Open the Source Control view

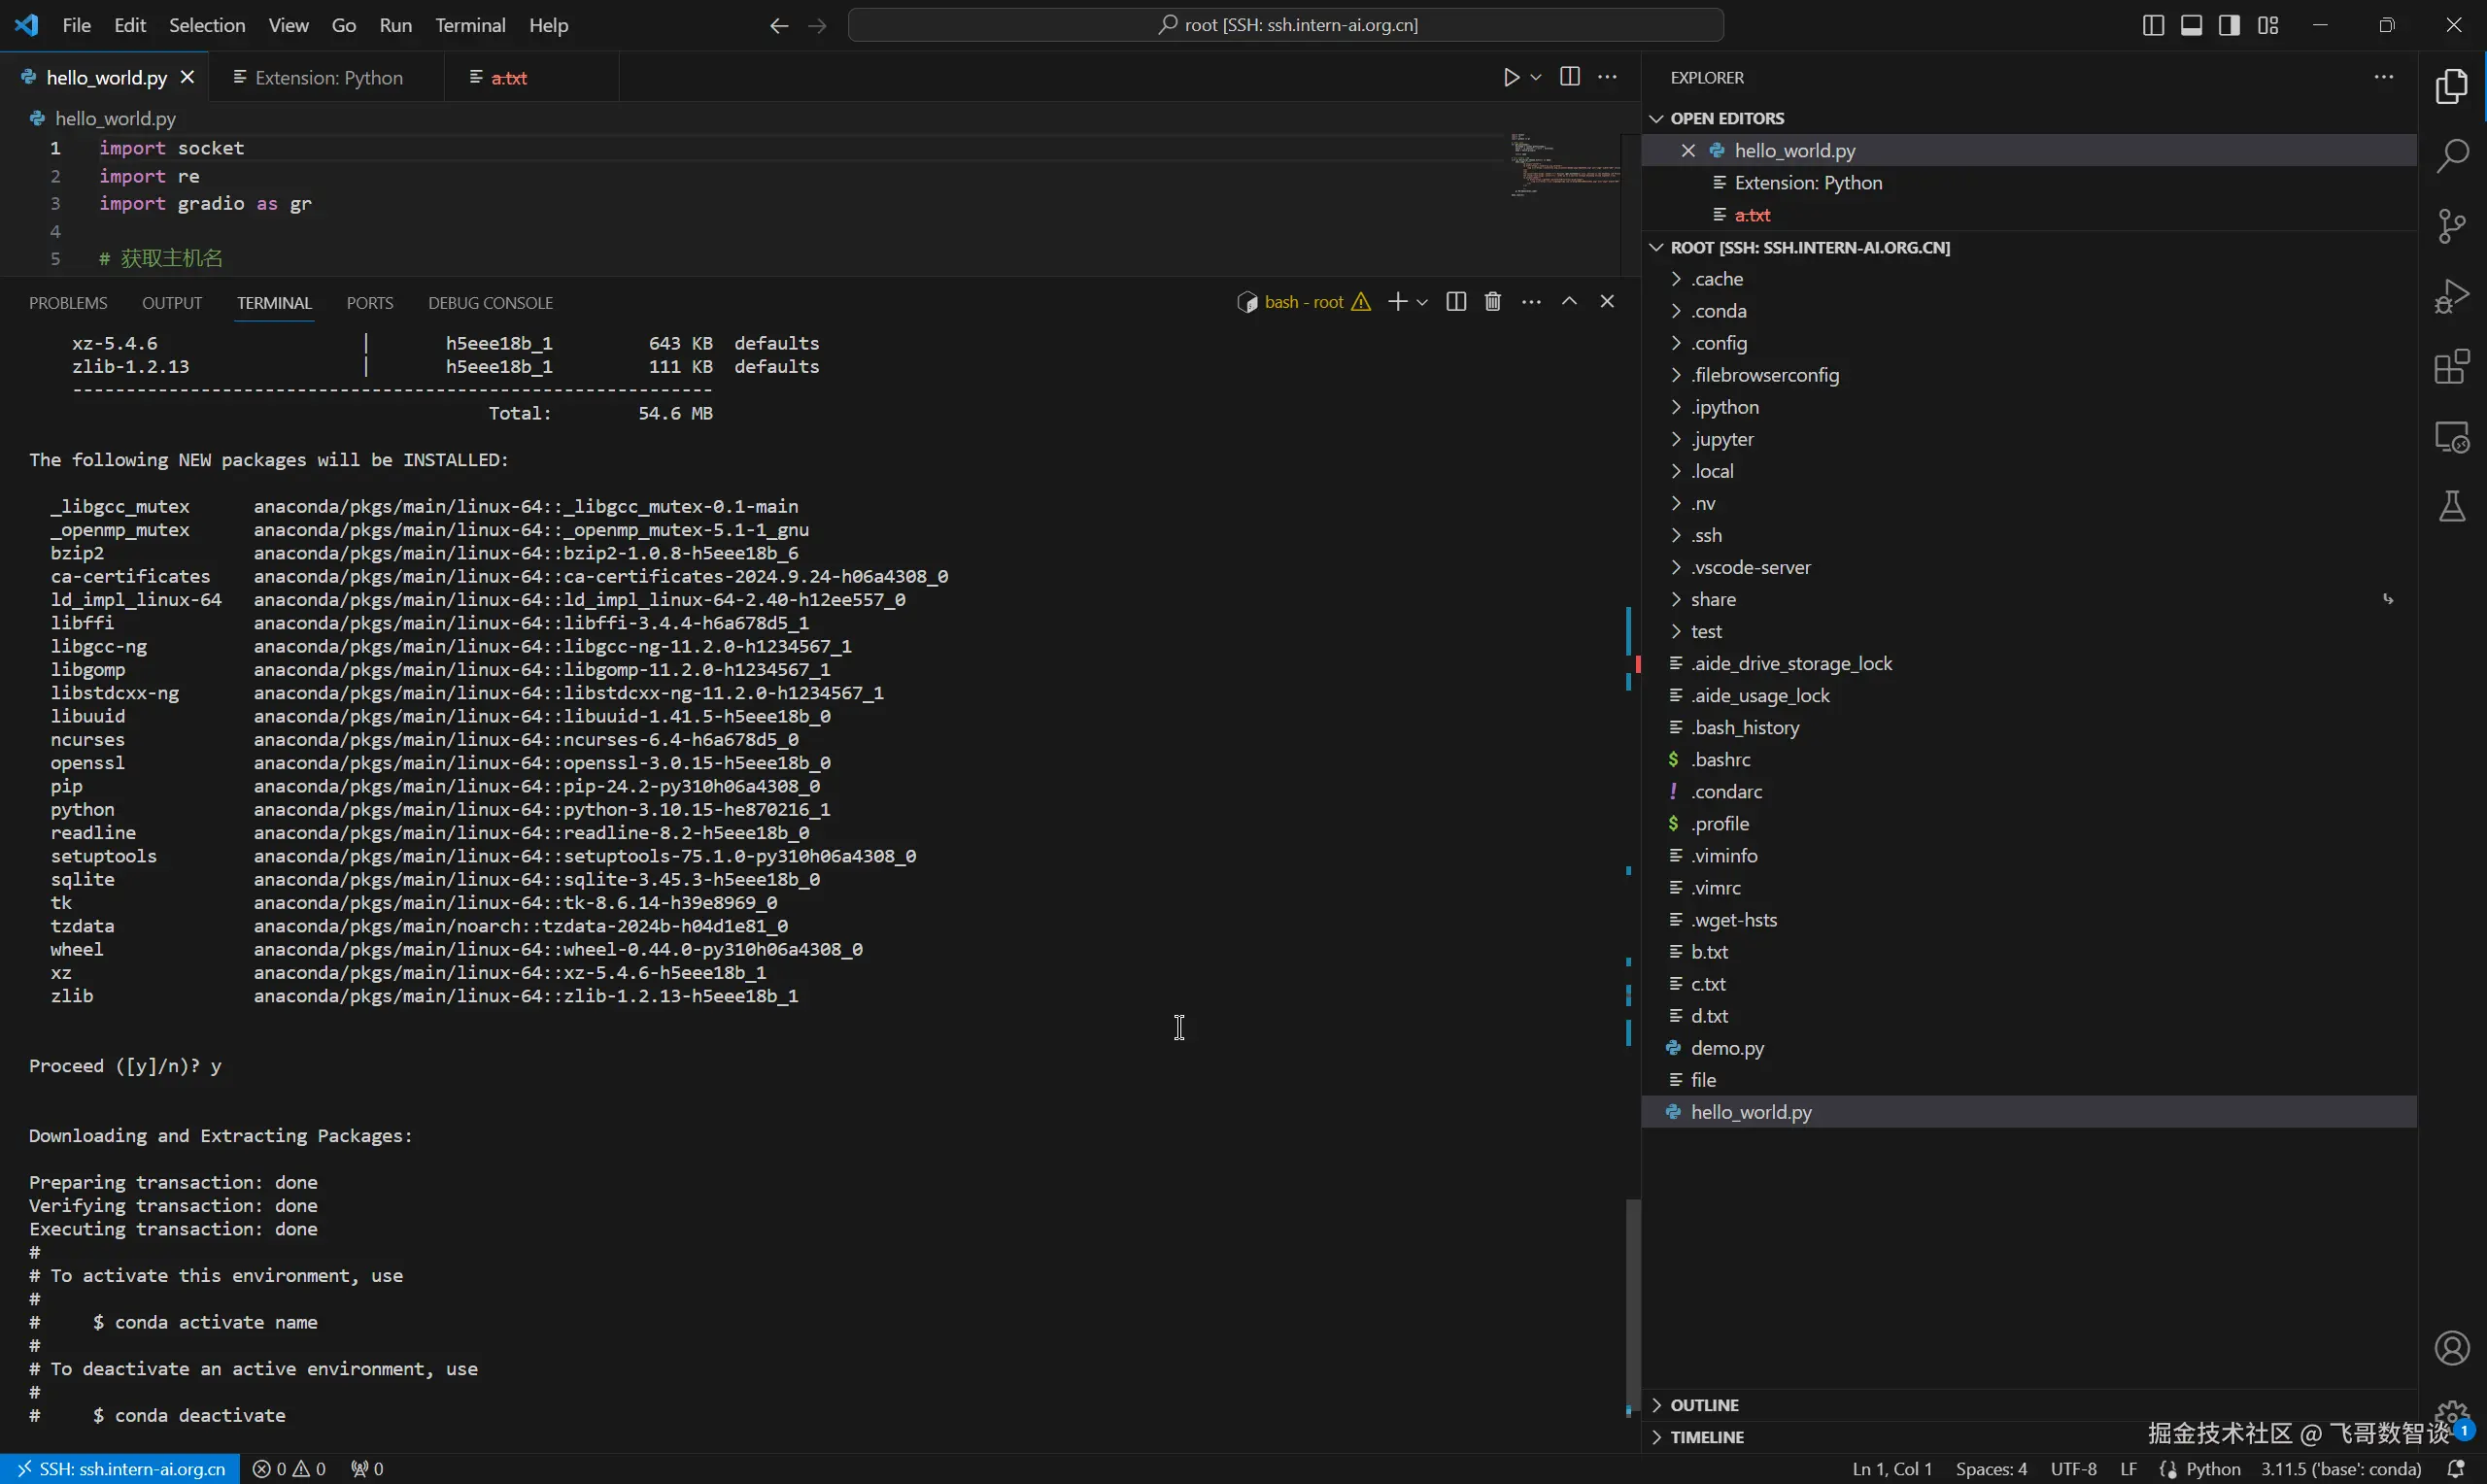(2452, 226)
